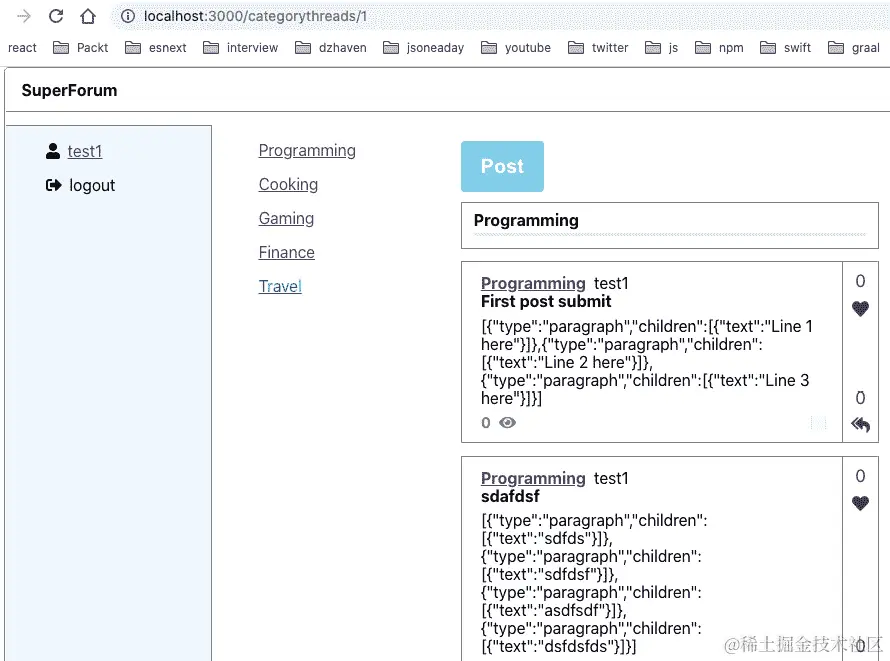Click the view count eye icon

tap(507, 423)
